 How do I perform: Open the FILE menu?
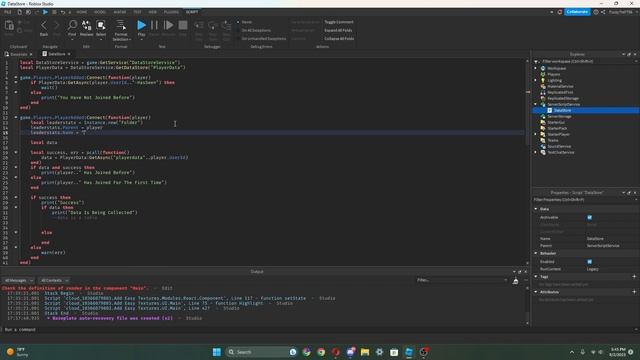tap(8, 12)
